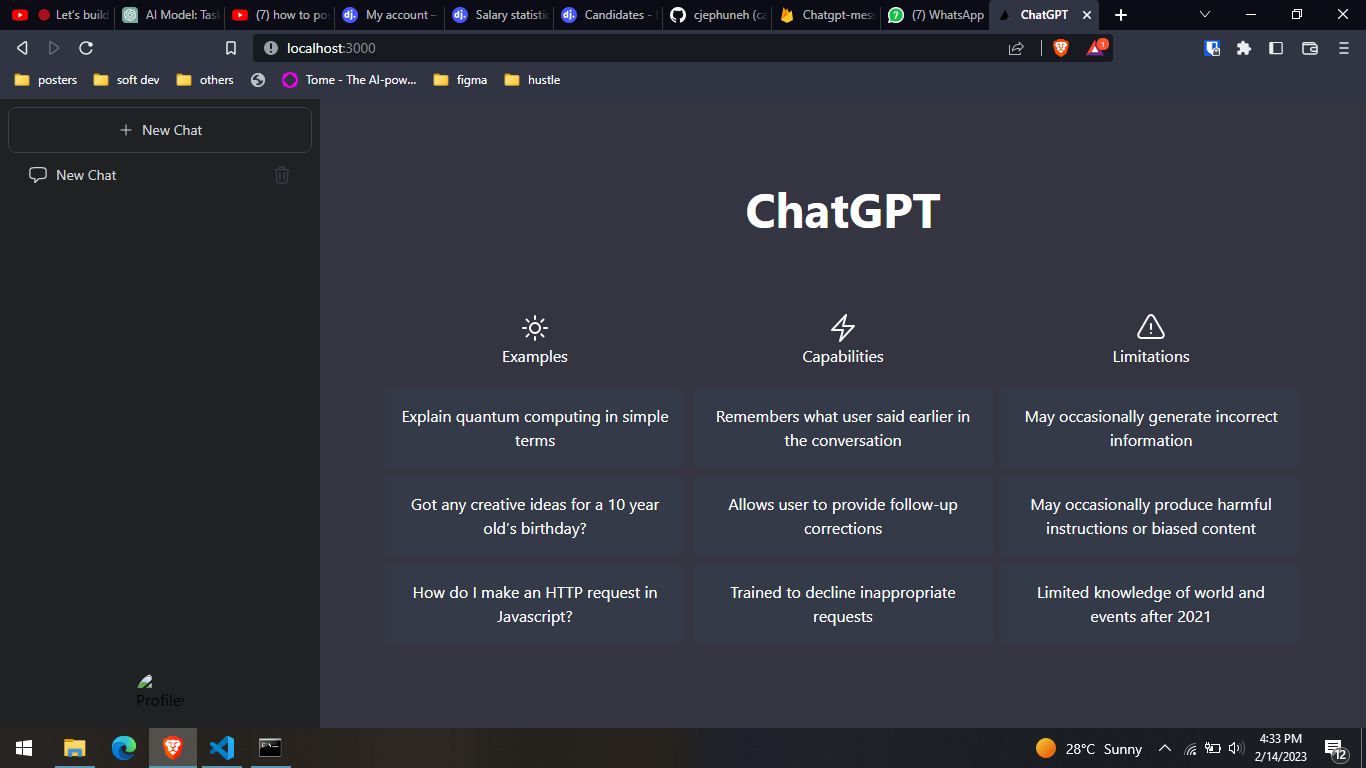Open the browser hamburger menu
Image resolution: width=1366 pixels, height=768 pixels.
pyautogui.click(x=1343, y=47)
